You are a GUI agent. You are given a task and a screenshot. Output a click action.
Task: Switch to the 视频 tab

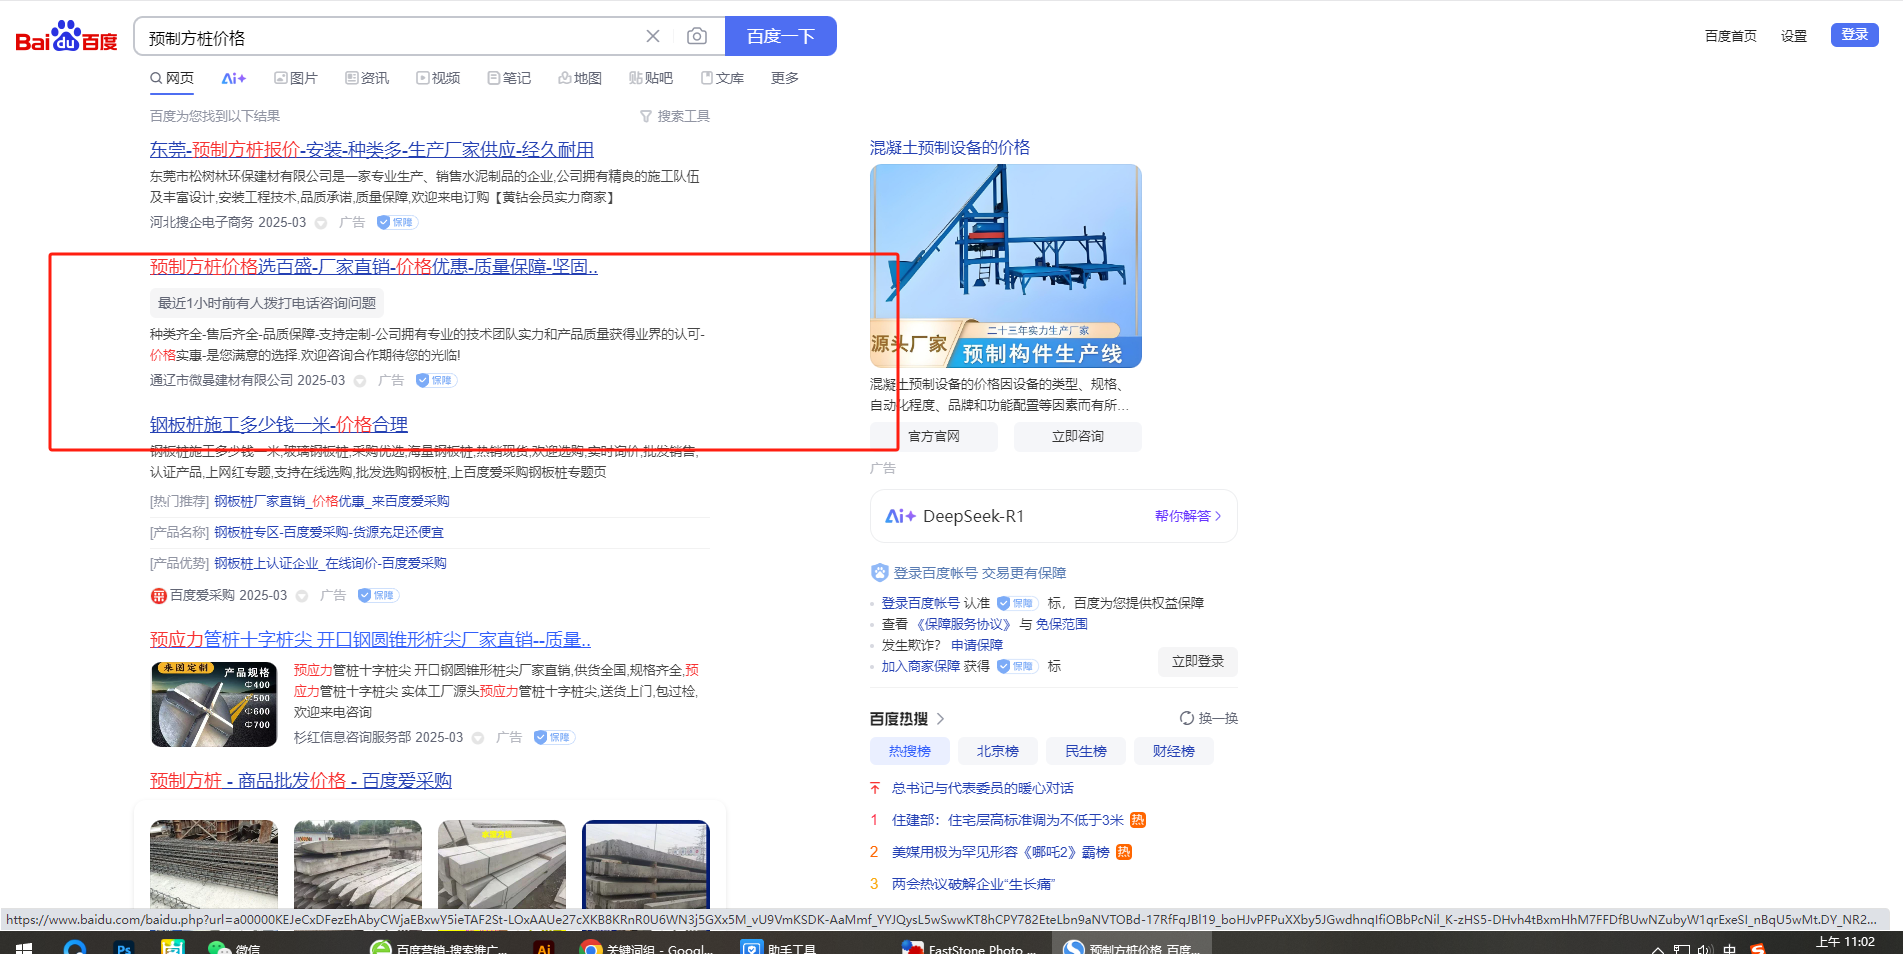[x=438, y=78]
